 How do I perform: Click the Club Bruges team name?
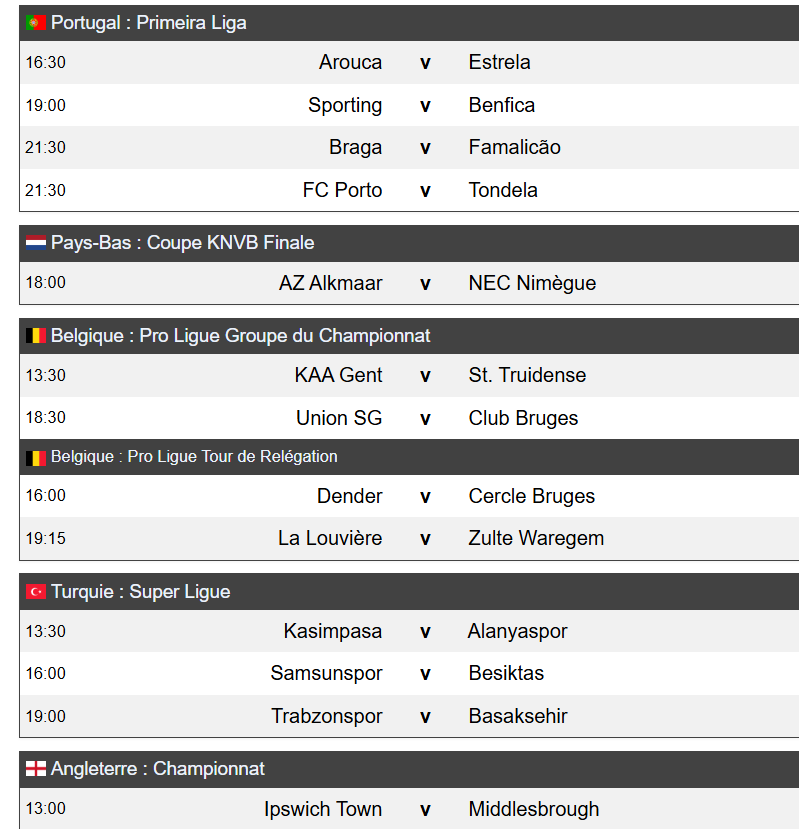pyautogui.click(x=523, y=418)
